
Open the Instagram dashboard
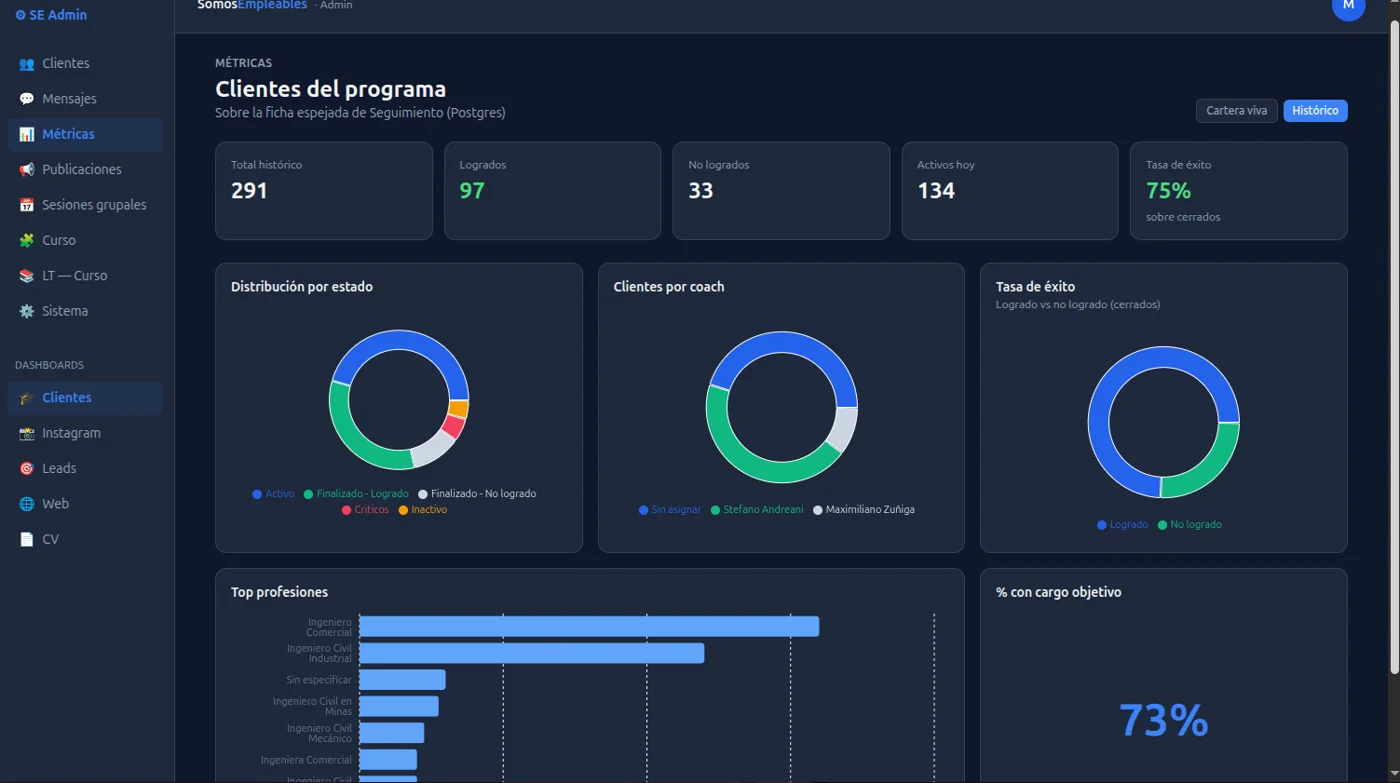85,433
